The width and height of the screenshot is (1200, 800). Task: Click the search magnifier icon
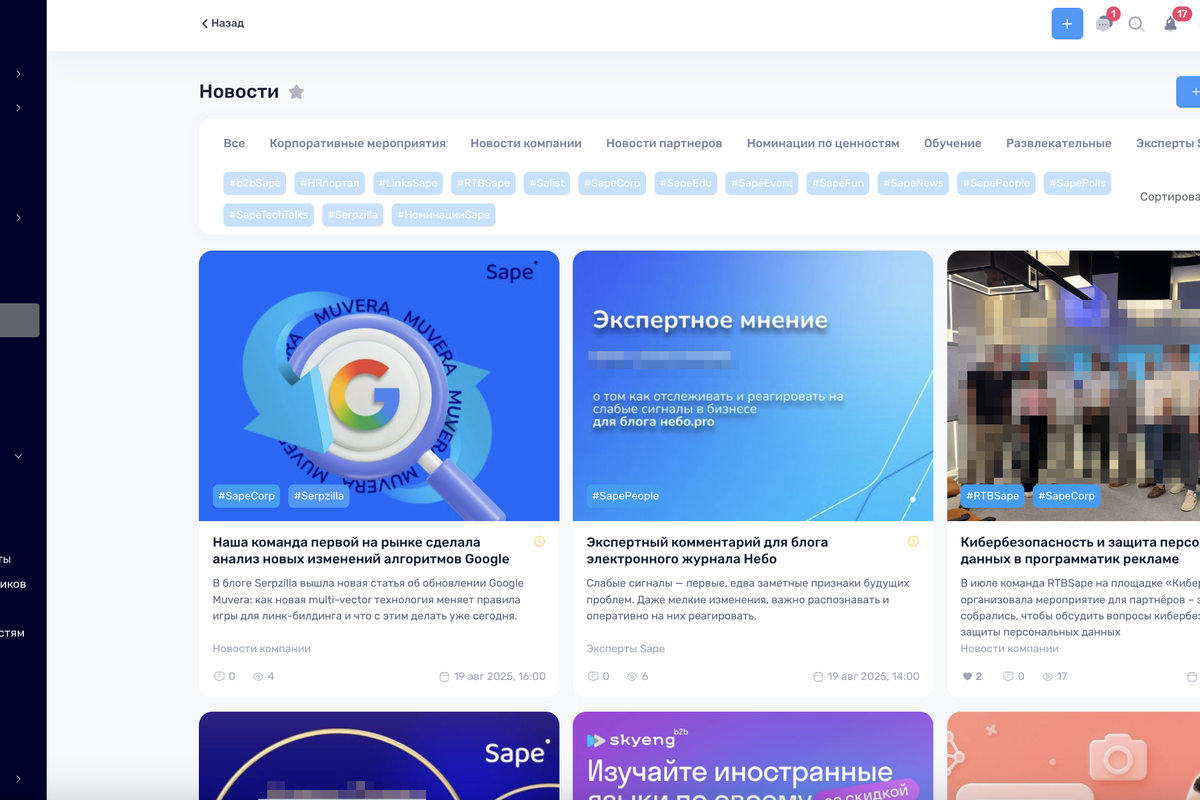[x=1136, y=24]
